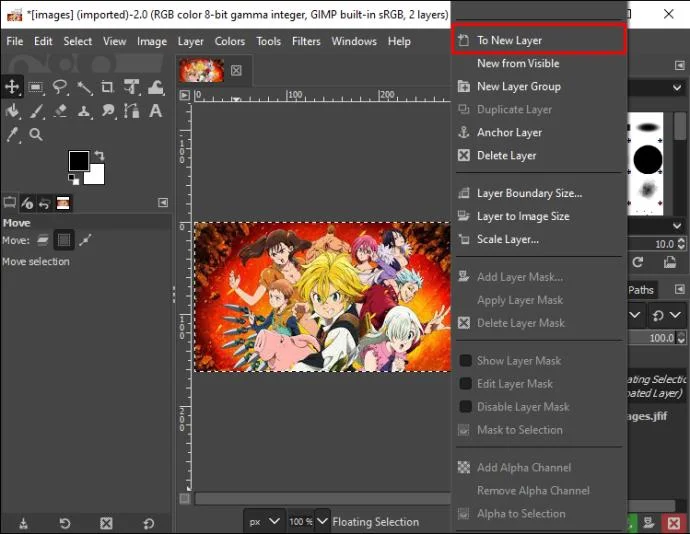Viewport: 690px width, 534px height.
Task: Switch to the Paths tab
Action: coord(641,290)
